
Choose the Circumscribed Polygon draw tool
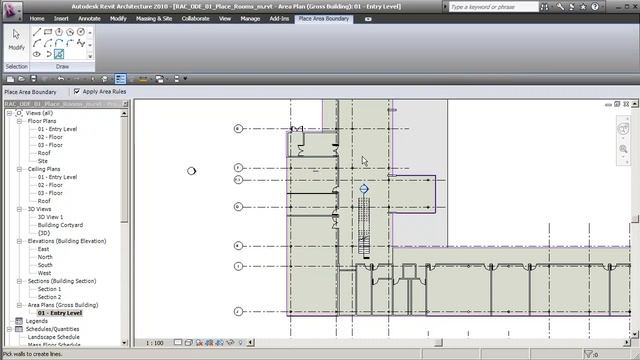70,31
